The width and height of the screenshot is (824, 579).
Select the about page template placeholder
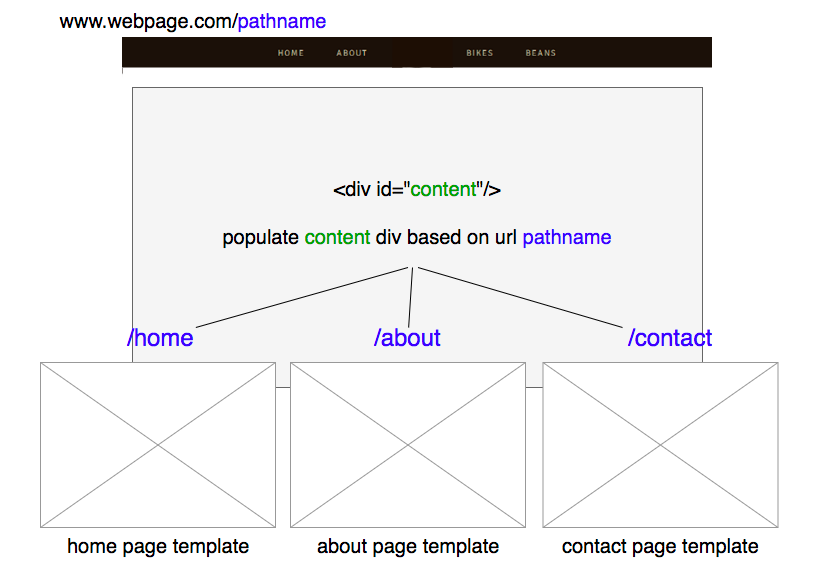[x=408, y=445]
